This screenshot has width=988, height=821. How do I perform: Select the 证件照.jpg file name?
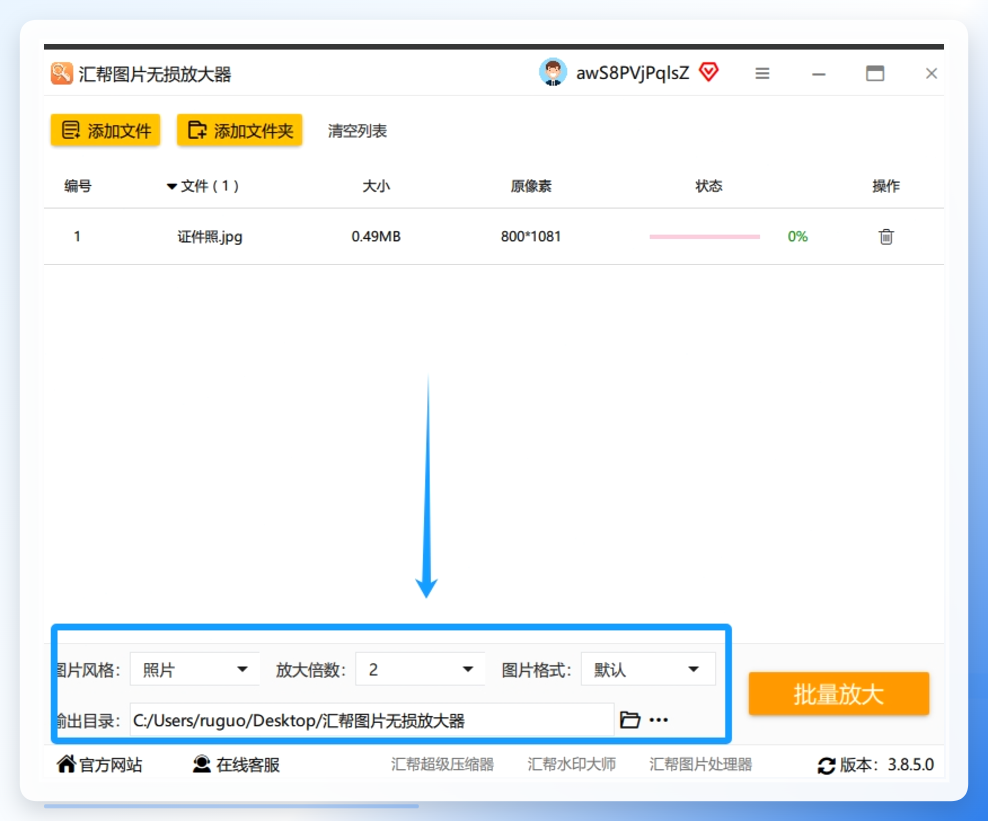[210, 237]
